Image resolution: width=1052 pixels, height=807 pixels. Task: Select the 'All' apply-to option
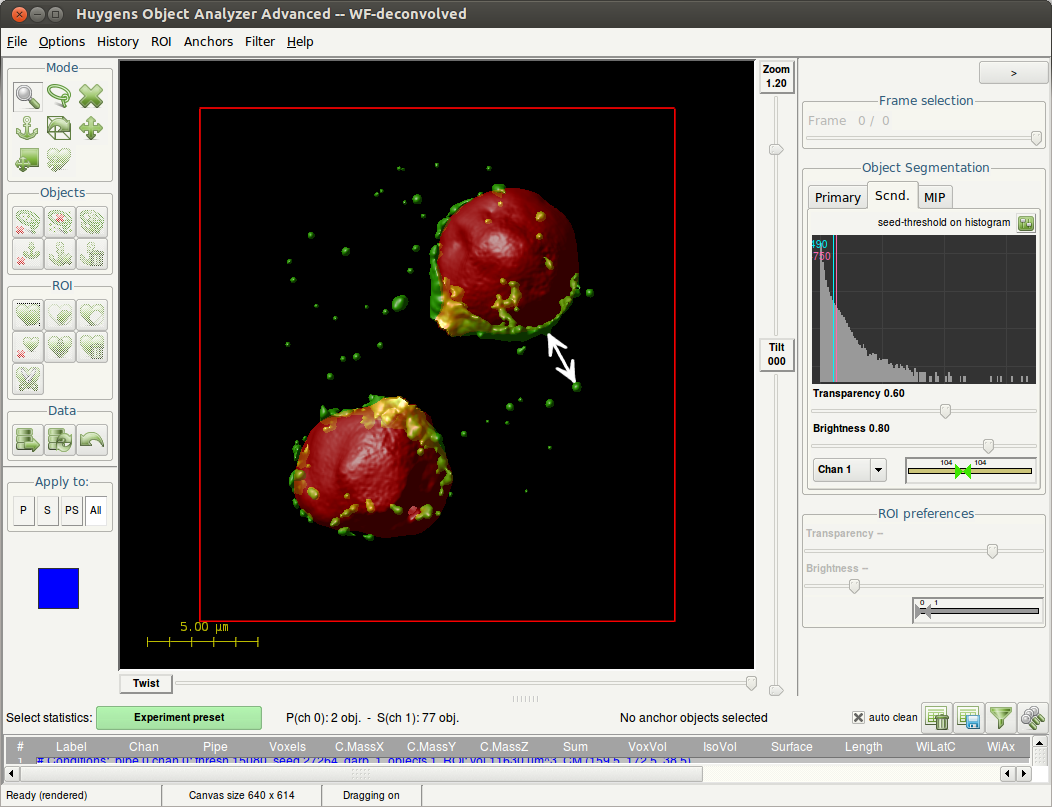[x=96, y=510]
